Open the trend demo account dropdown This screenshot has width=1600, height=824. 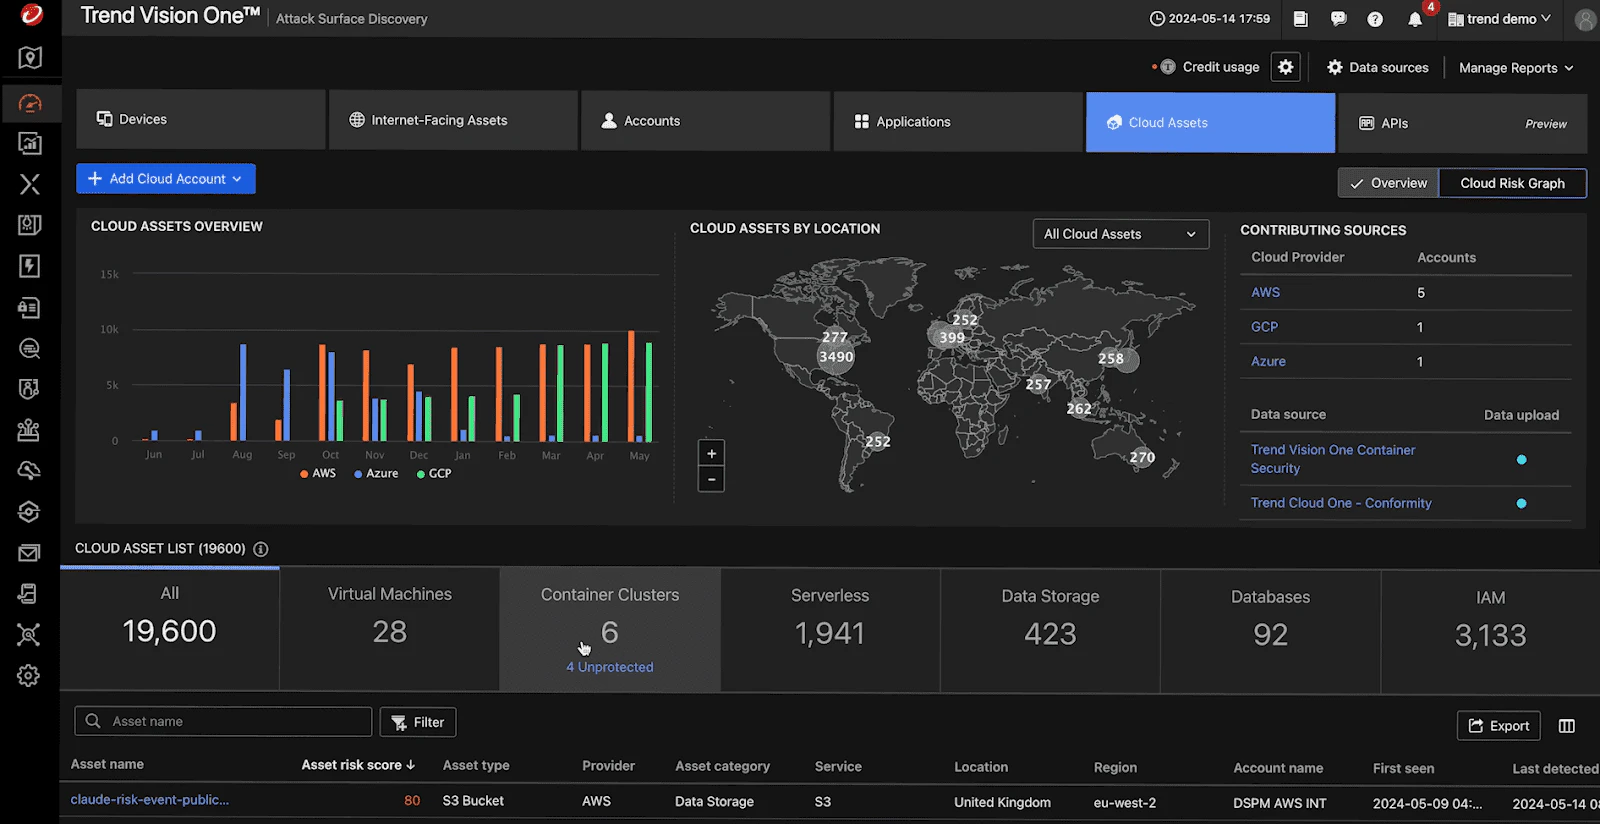pos(1499,19)
